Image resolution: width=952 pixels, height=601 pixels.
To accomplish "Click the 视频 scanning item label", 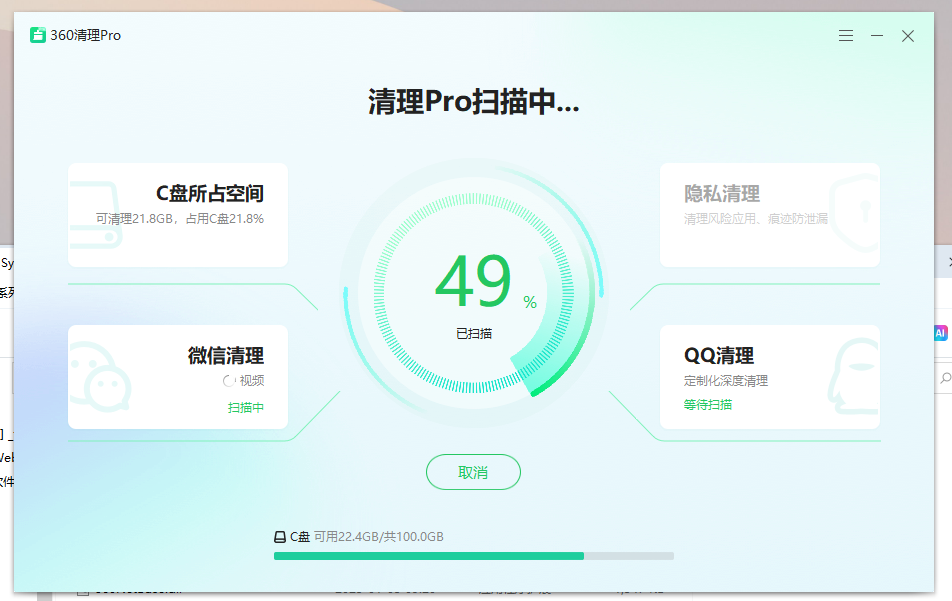I will [x=251, y=381].
